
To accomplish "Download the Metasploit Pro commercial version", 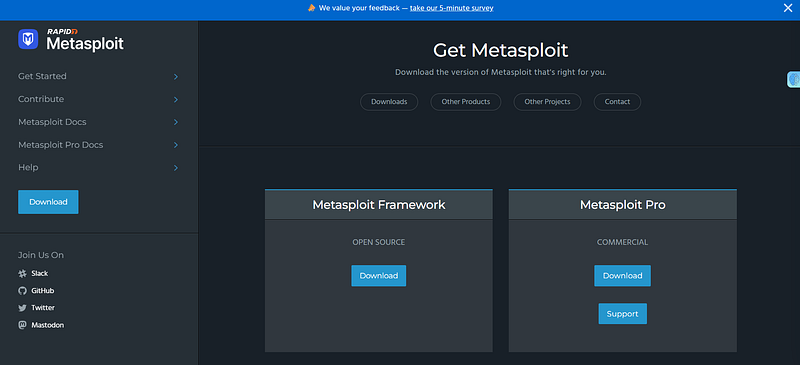I will click(x=622, y=276).
